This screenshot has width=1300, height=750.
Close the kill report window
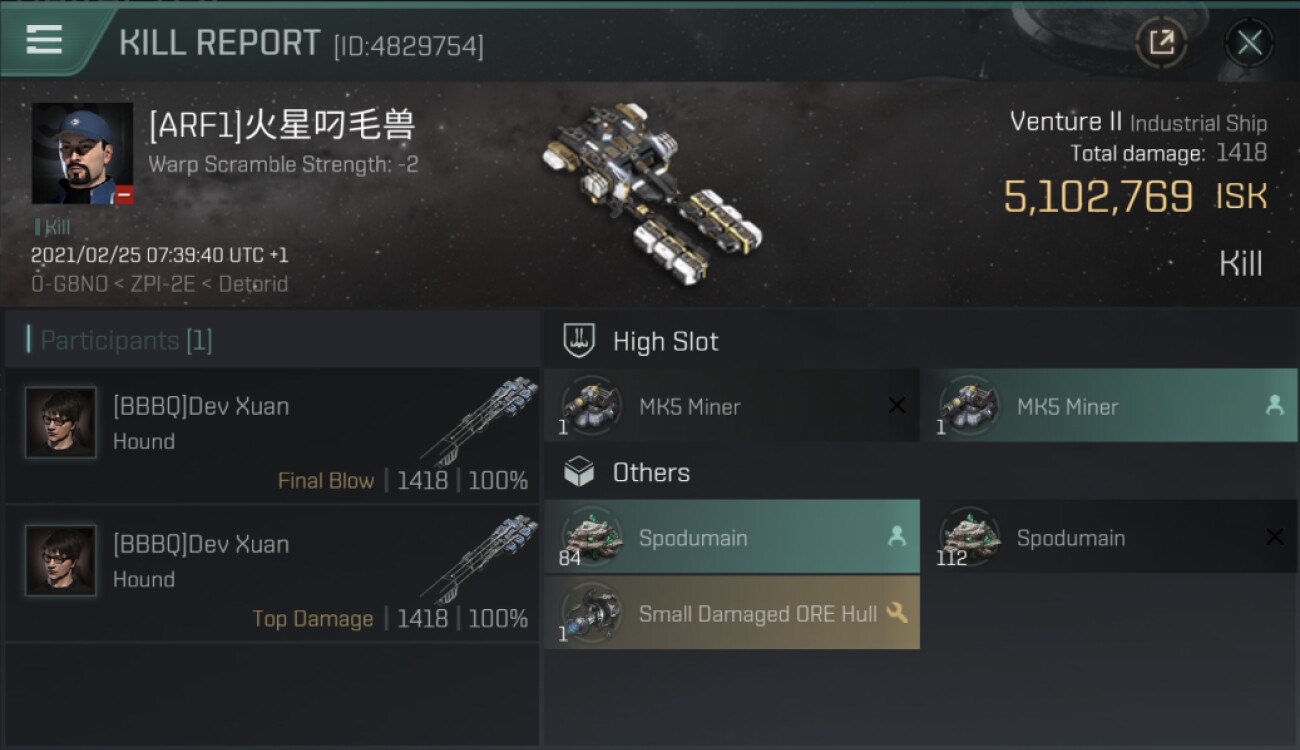pyautogui.click(x=1249, y=42)
